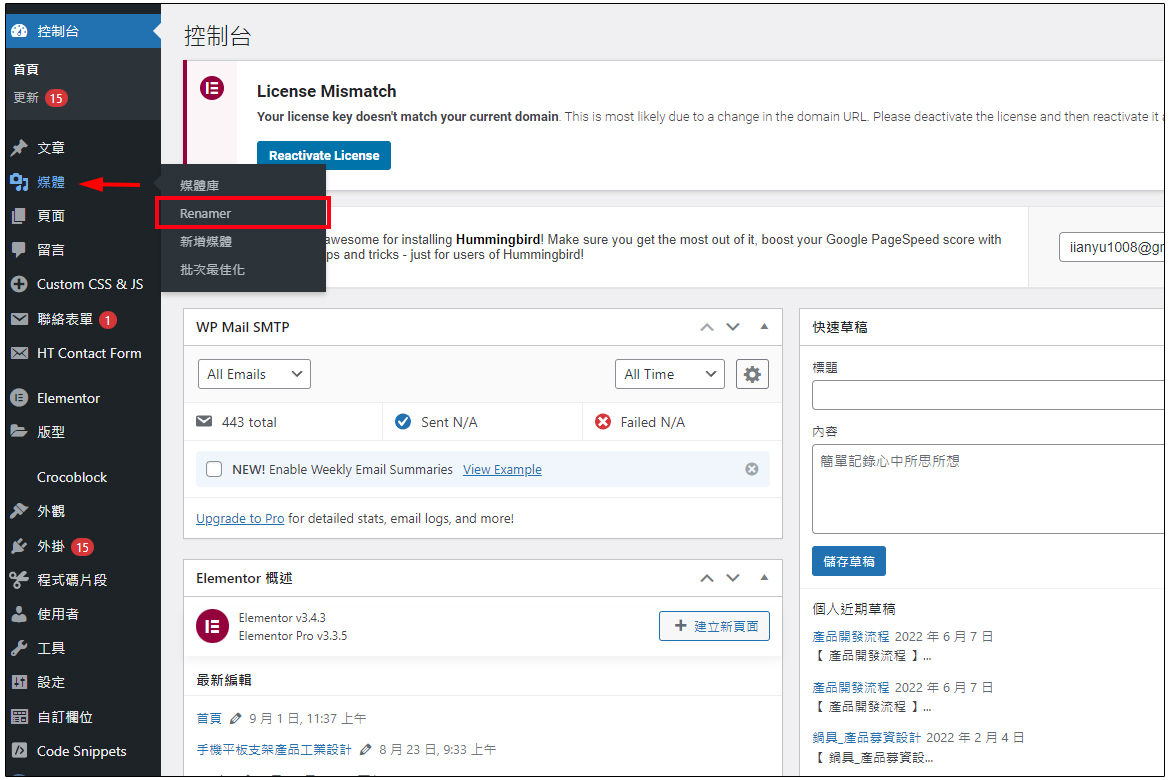Select 批次最佳化 from the submenu
The width and height of the screenshot is (1170, 780).
212,269
